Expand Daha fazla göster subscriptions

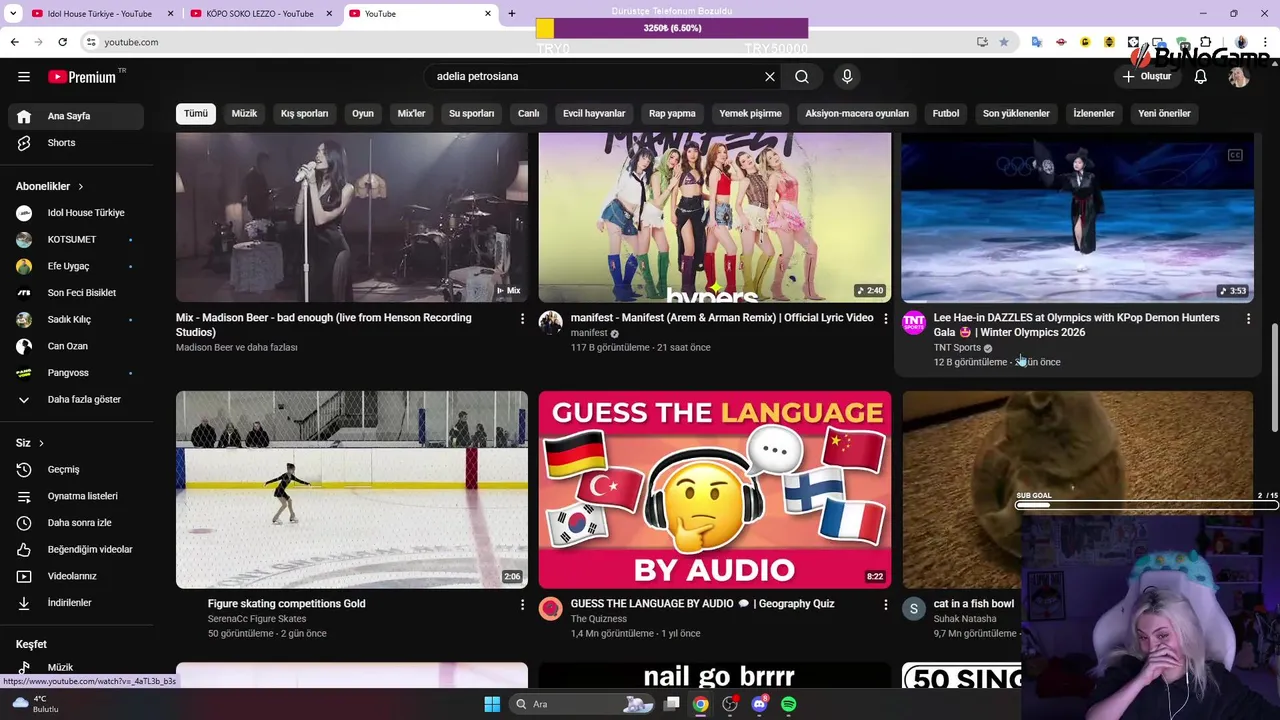pyautogui.click(x=76, y=399)
